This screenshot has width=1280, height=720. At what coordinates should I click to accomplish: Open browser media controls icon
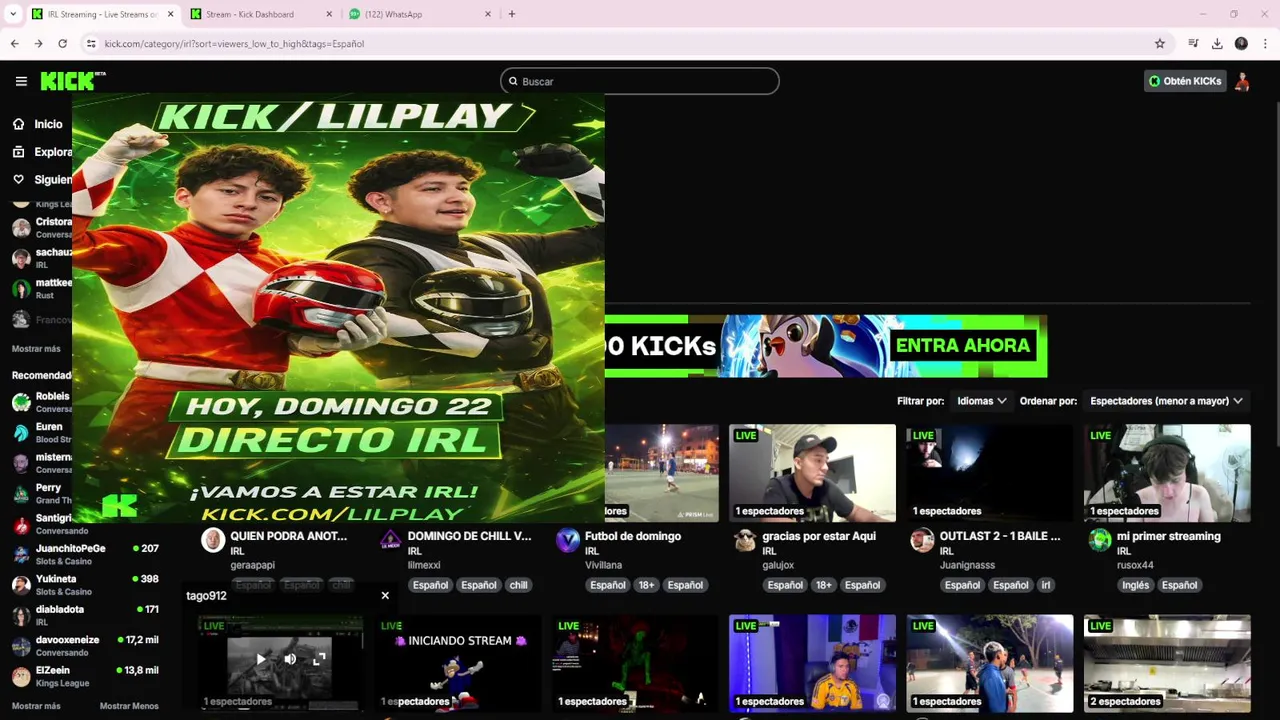click(1193, 44)
